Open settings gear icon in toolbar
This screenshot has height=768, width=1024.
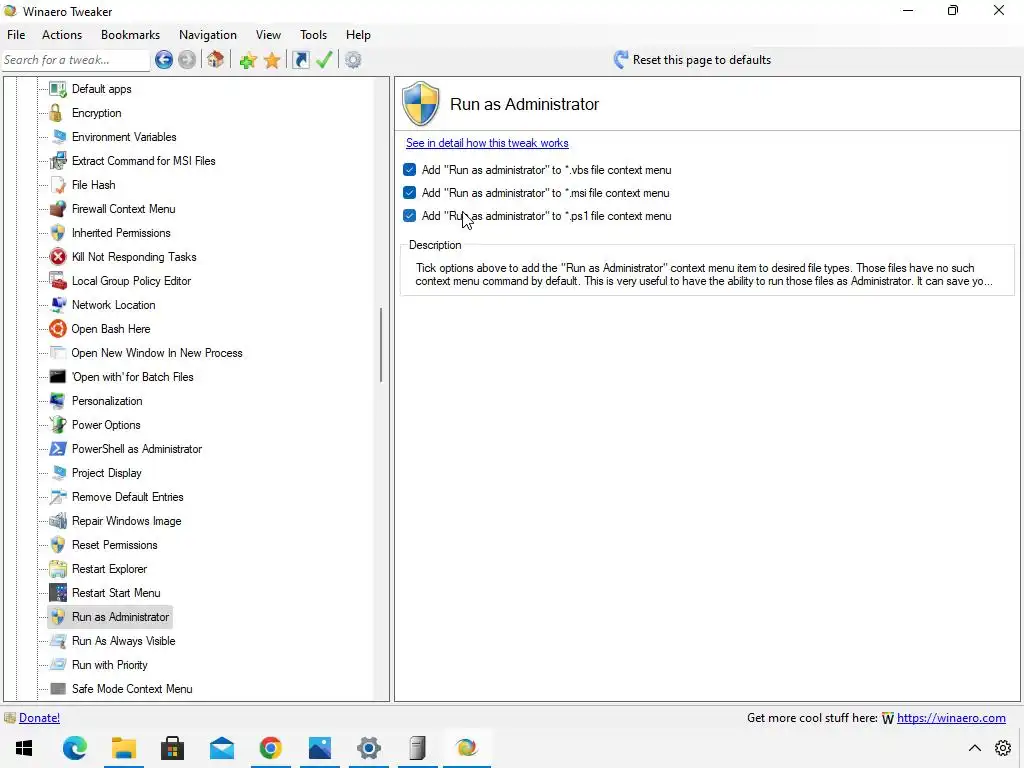click(353, 60)
